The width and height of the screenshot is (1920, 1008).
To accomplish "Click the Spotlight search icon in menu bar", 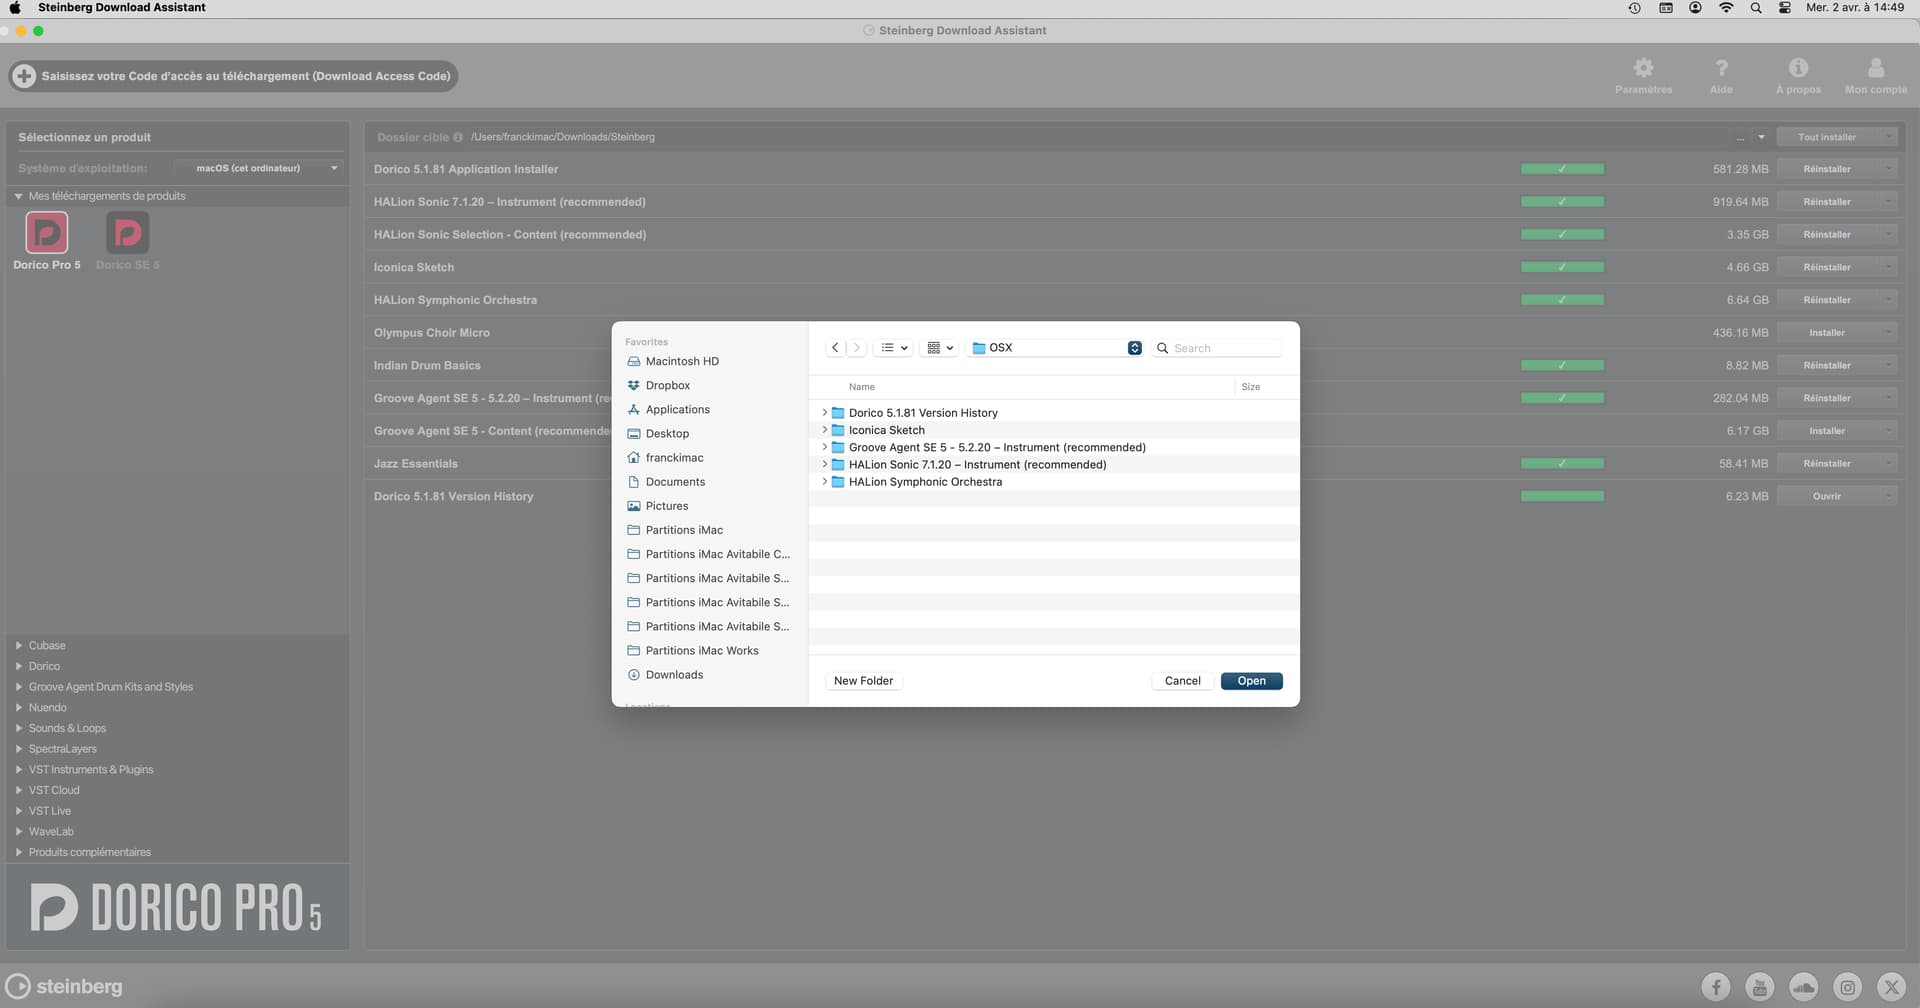I will point(1756,7).
